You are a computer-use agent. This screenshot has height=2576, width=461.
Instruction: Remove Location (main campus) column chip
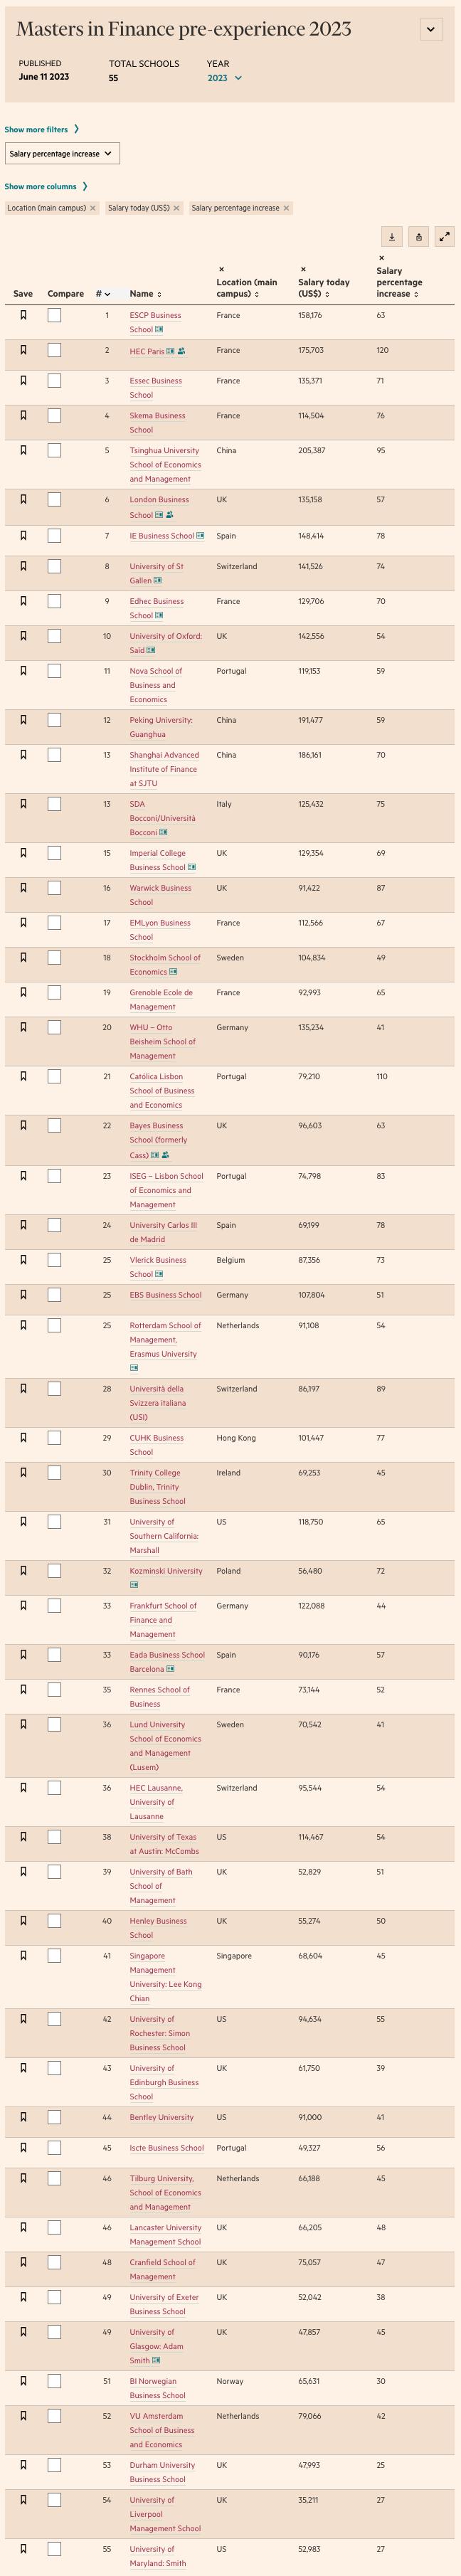[93, 208]
